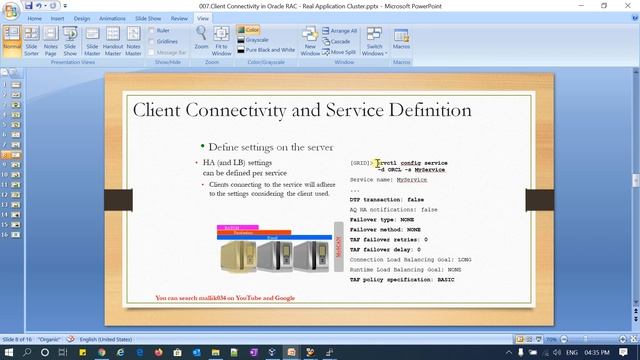Open a New Window of presentation

(x=310, y=41)
